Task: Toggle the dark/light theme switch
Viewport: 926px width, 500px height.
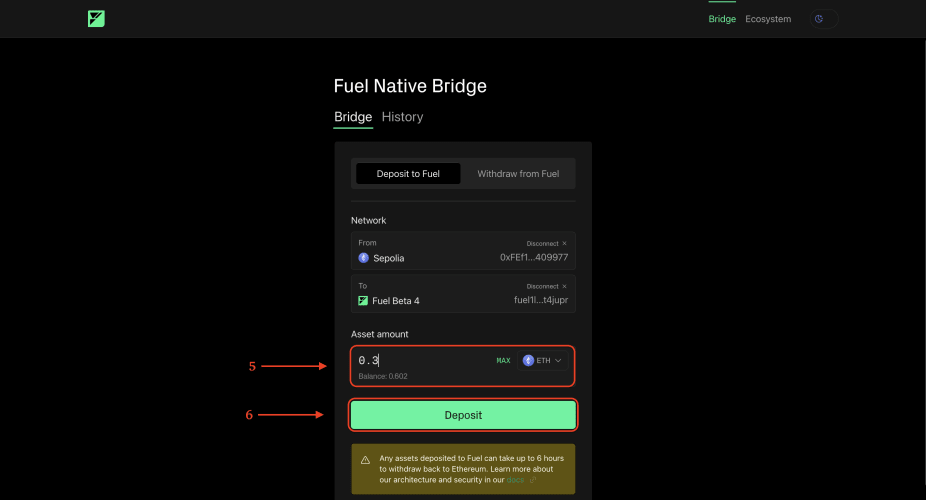Action: [824, 19]
